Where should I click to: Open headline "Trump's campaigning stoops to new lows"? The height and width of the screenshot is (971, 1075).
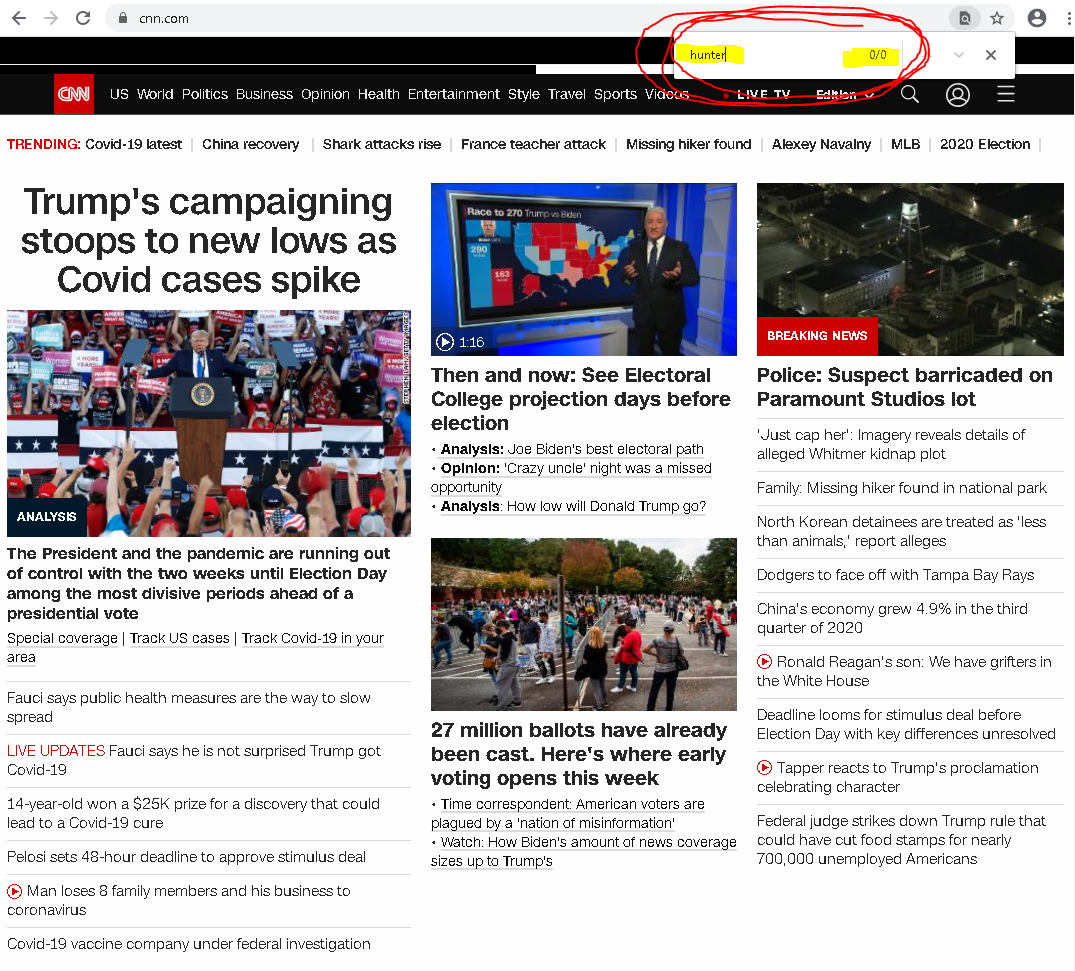pyautogui.click(x=208, y=241)
